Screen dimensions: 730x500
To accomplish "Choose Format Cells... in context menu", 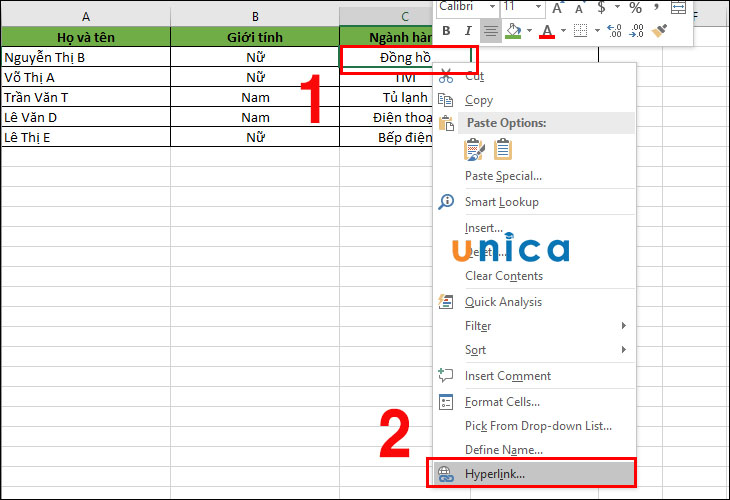I will click(503, 402).
